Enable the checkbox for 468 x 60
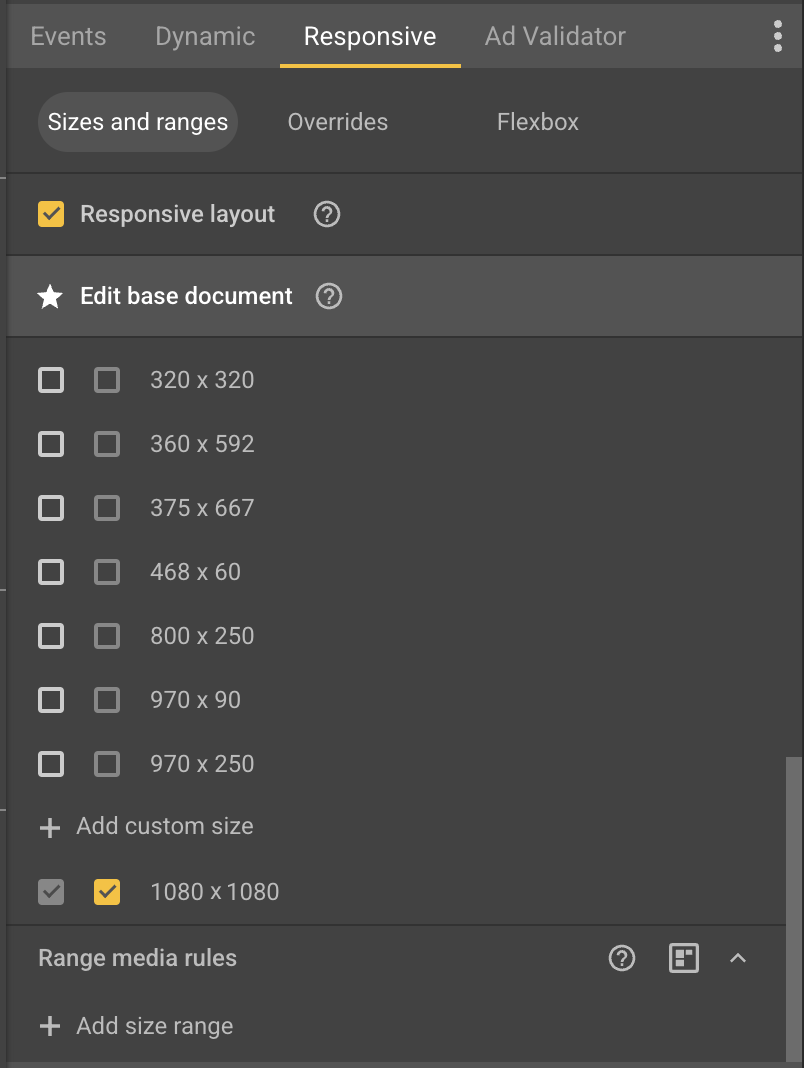The height and width of the screenshot is (1068, 804). [51, 572]
